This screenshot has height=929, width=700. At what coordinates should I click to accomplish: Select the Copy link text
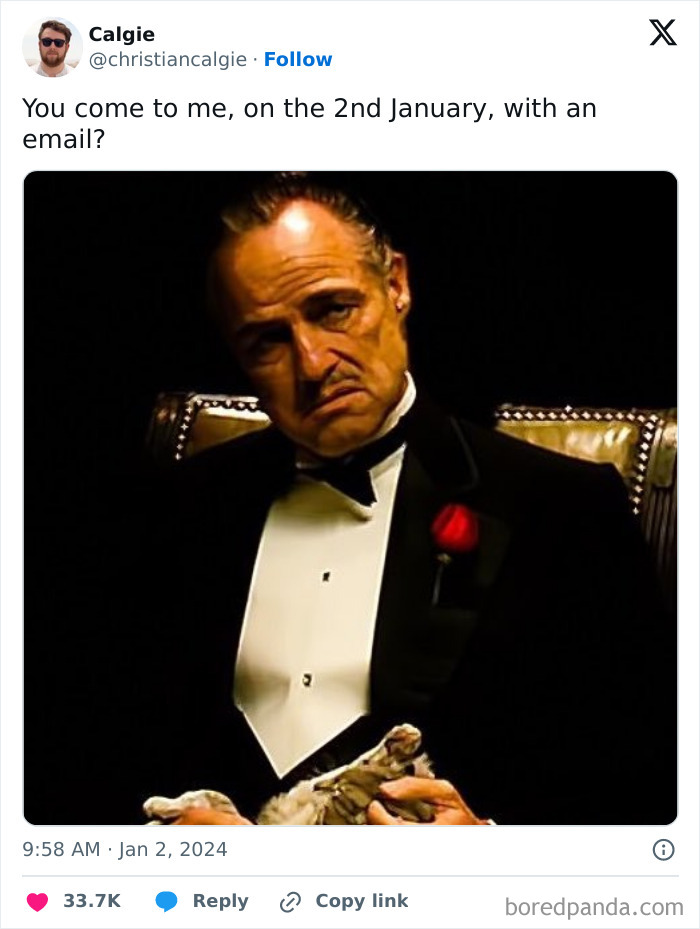coord(362,901)
